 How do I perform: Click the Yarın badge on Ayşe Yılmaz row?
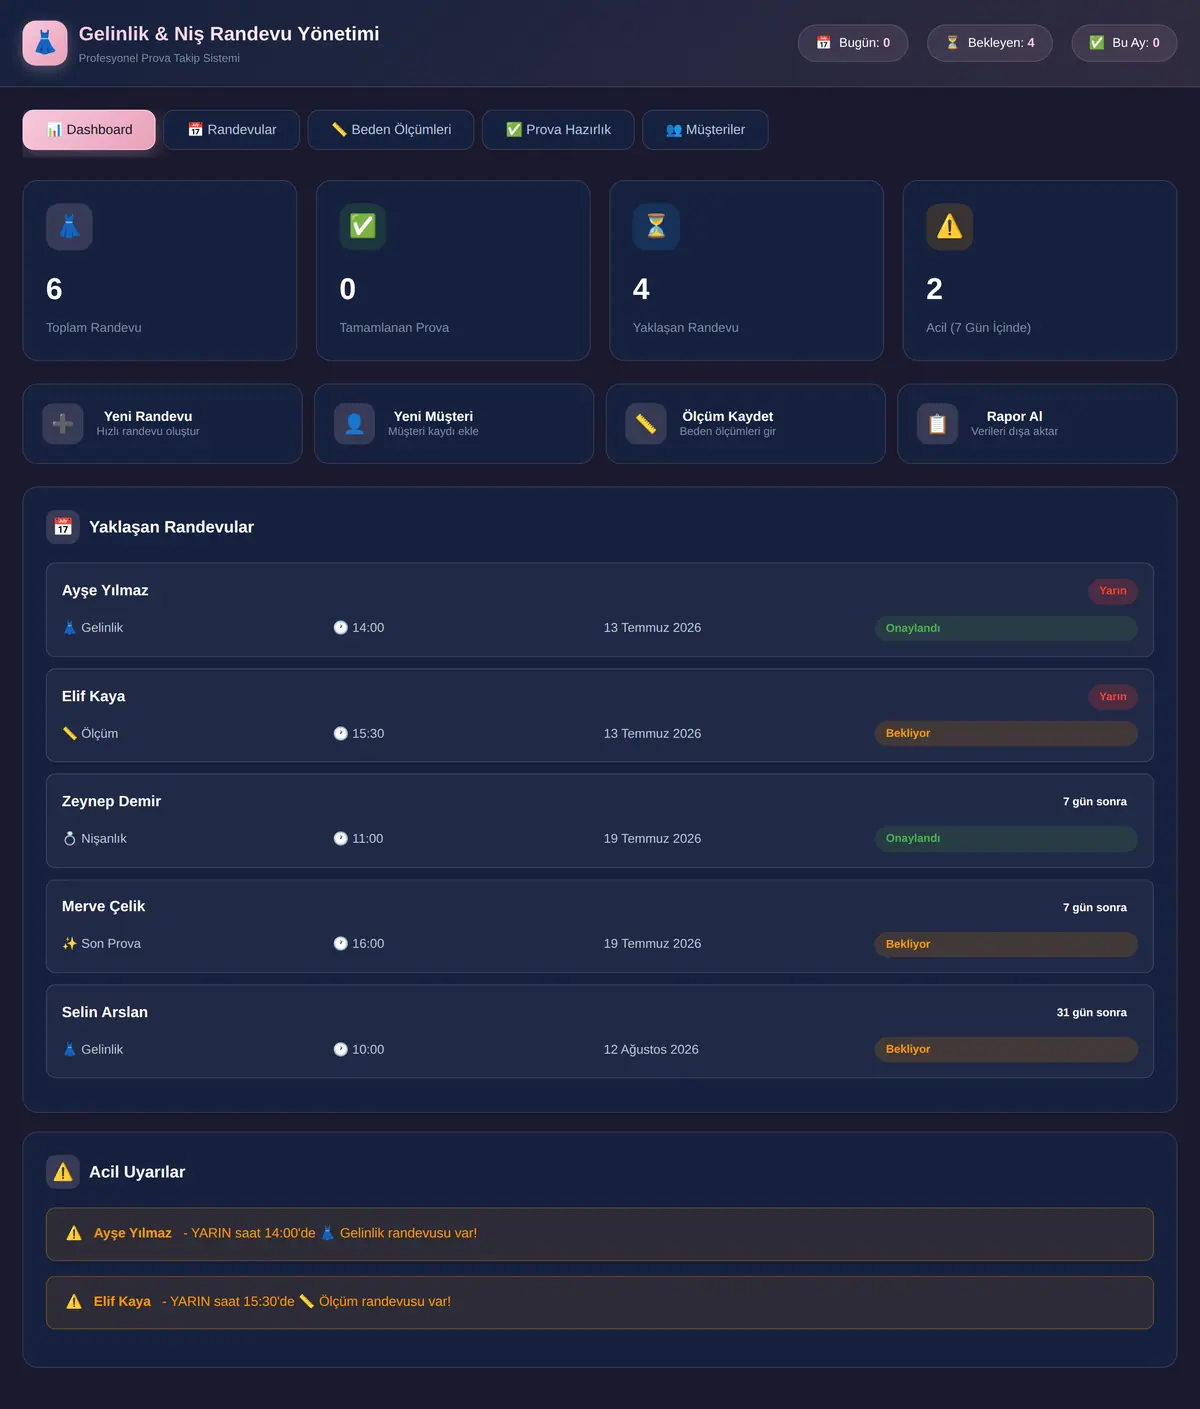coord(1113,591)
